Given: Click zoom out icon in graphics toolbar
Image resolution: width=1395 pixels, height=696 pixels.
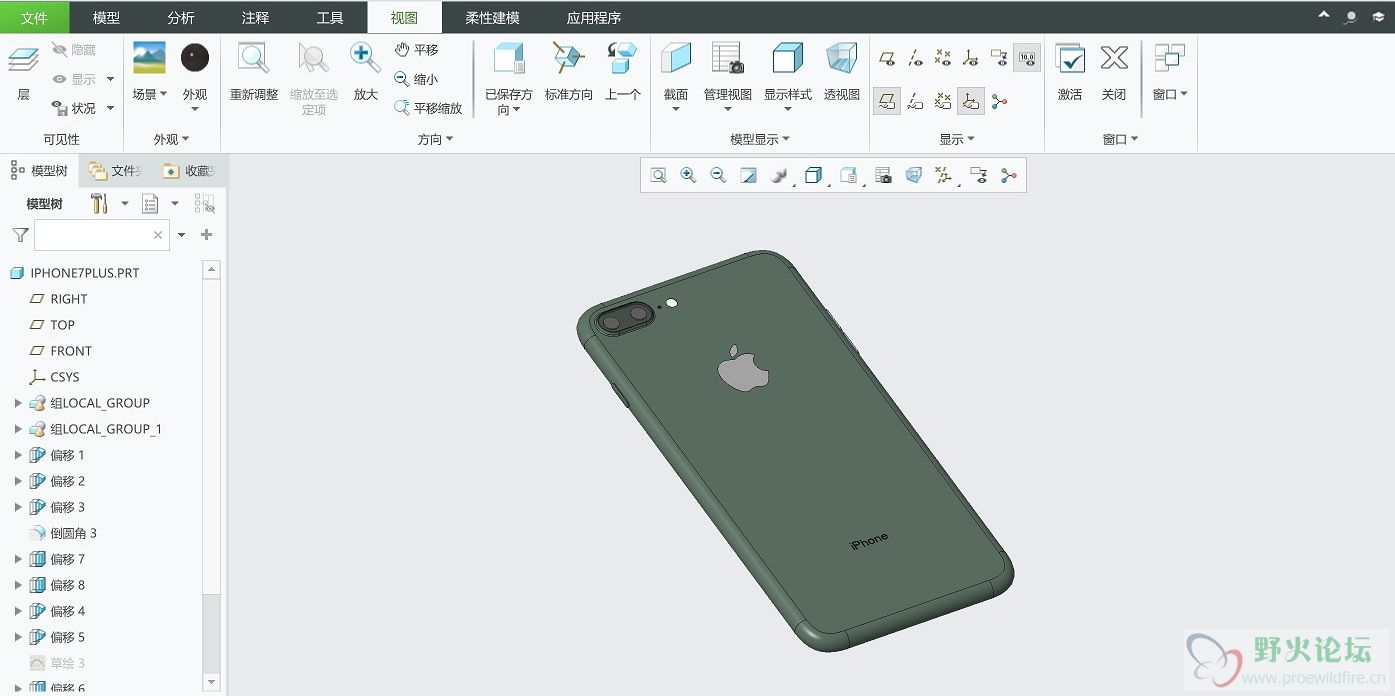Looking at the screenshot, I should (718, 175).
